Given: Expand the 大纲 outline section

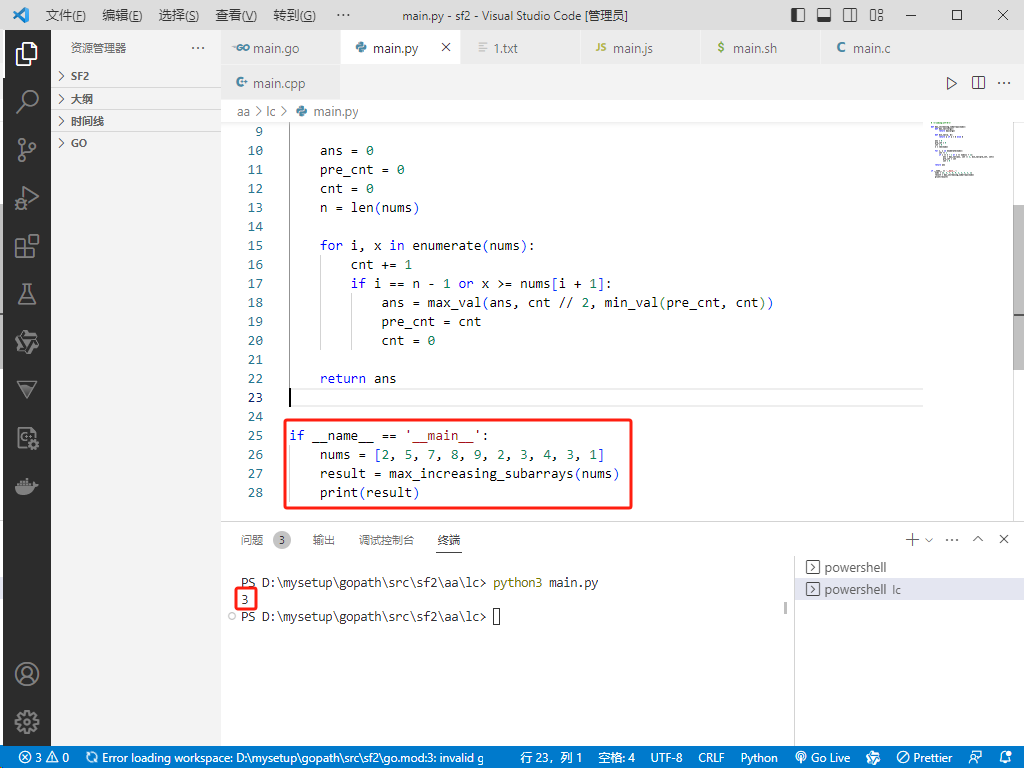Looking at the screenshot, I should coord(136,99).
